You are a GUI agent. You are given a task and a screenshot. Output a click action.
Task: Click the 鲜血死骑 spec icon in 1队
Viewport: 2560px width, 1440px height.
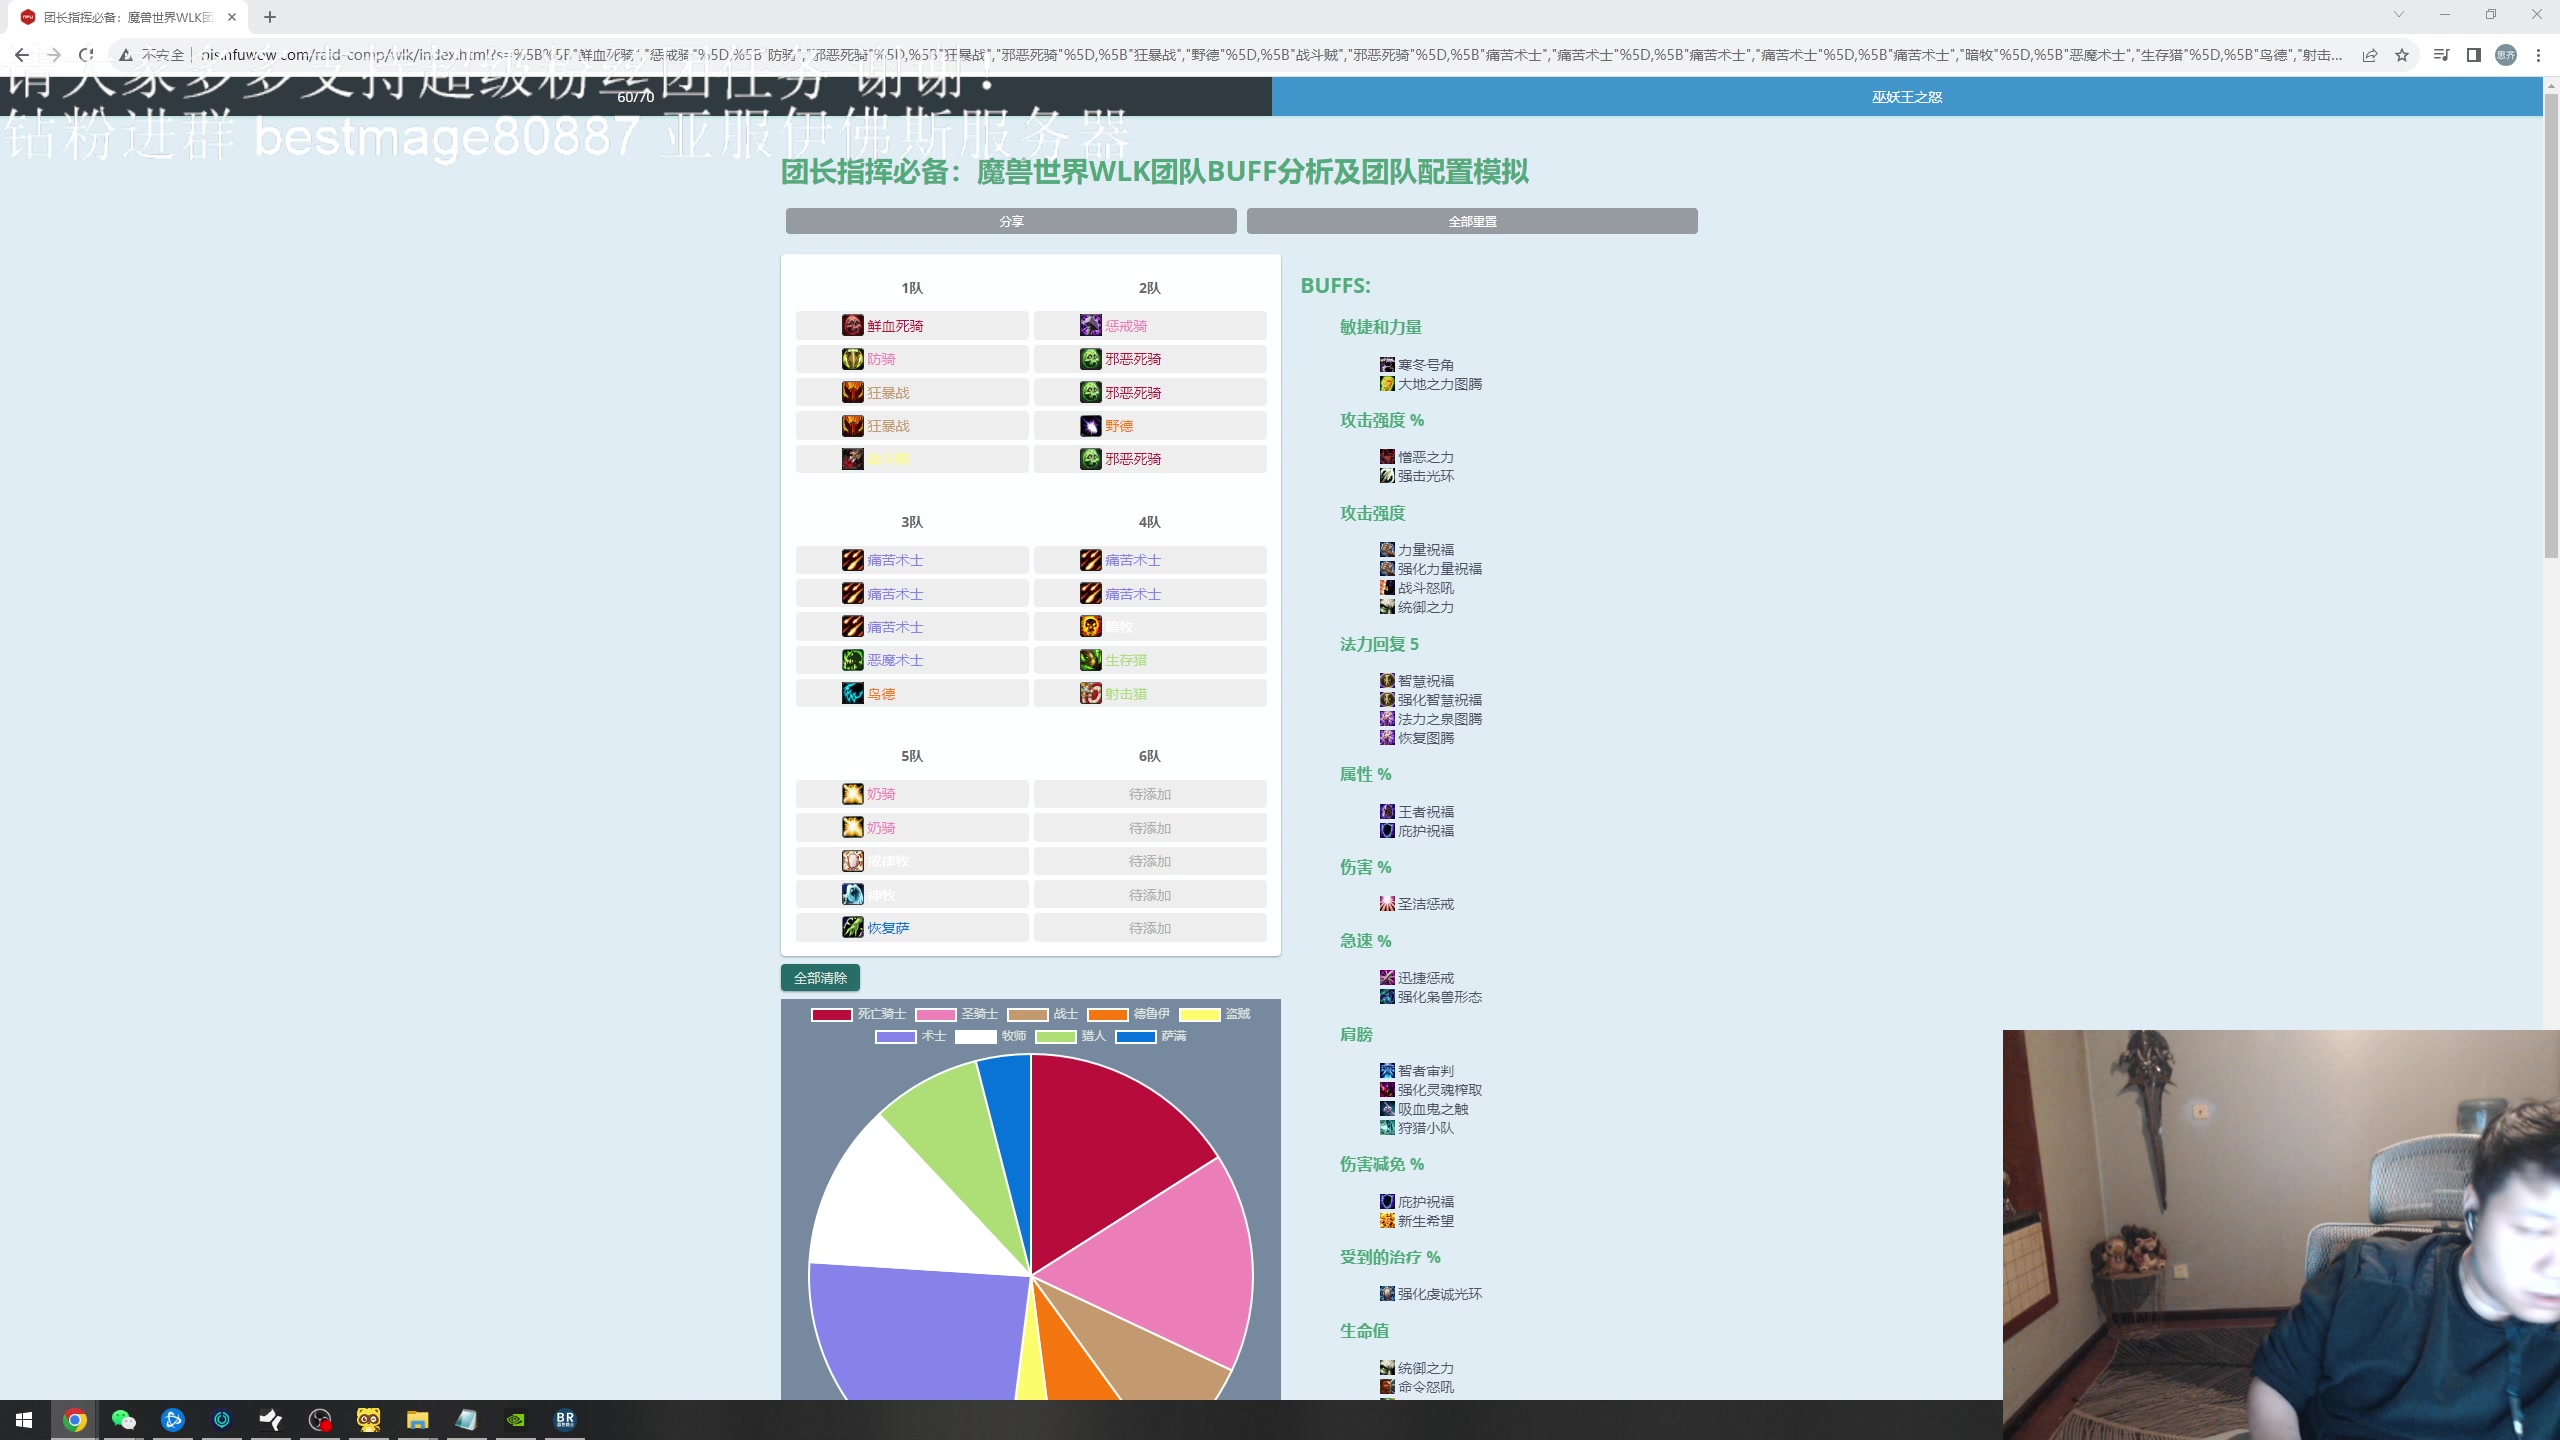coord(852,326)
